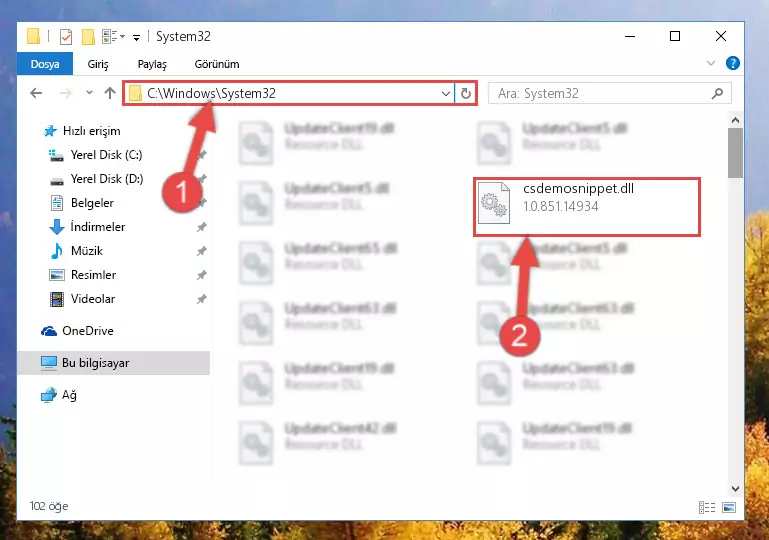Select Ağ in the navigation pane
This screenshot has width=769, height=540.
pyautogui.click(x=69, y=395)
